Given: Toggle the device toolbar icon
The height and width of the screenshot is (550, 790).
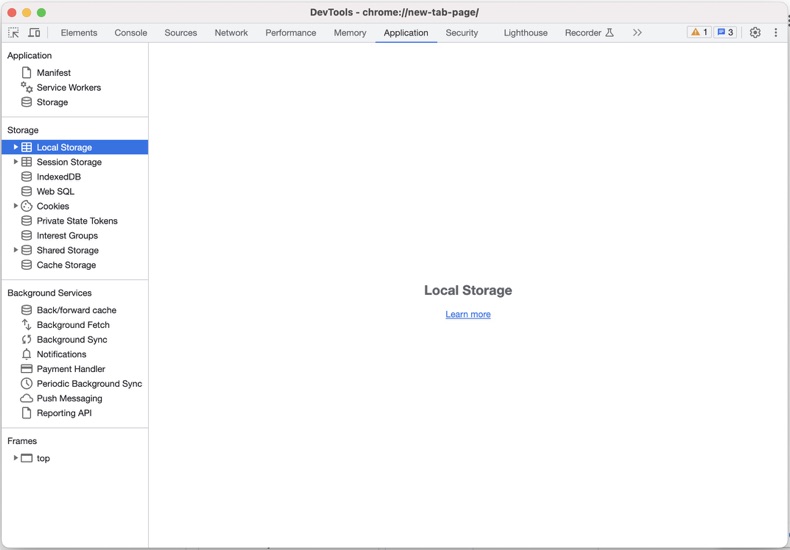Looking at the screenshot, I should [x=34, y=33].
